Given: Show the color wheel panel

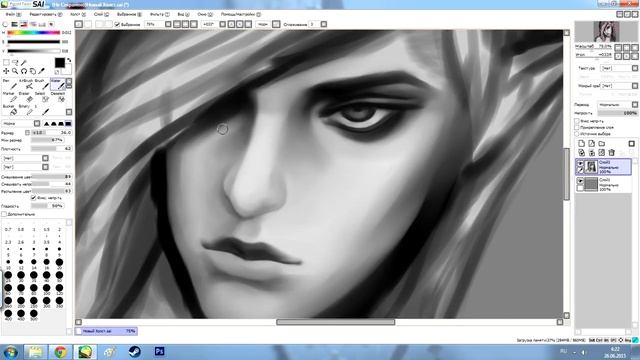Looking at the screenshot, I should click(x=5, y=24).
